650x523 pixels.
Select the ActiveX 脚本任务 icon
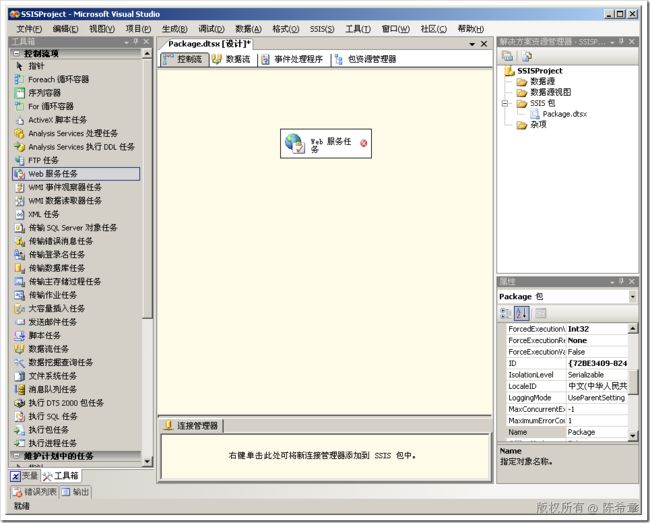[x=19, y=120]
